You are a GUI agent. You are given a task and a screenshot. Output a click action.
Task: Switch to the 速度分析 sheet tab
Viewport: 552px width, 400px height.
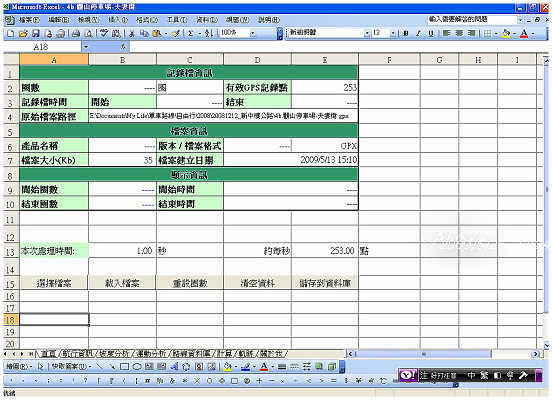114,353
